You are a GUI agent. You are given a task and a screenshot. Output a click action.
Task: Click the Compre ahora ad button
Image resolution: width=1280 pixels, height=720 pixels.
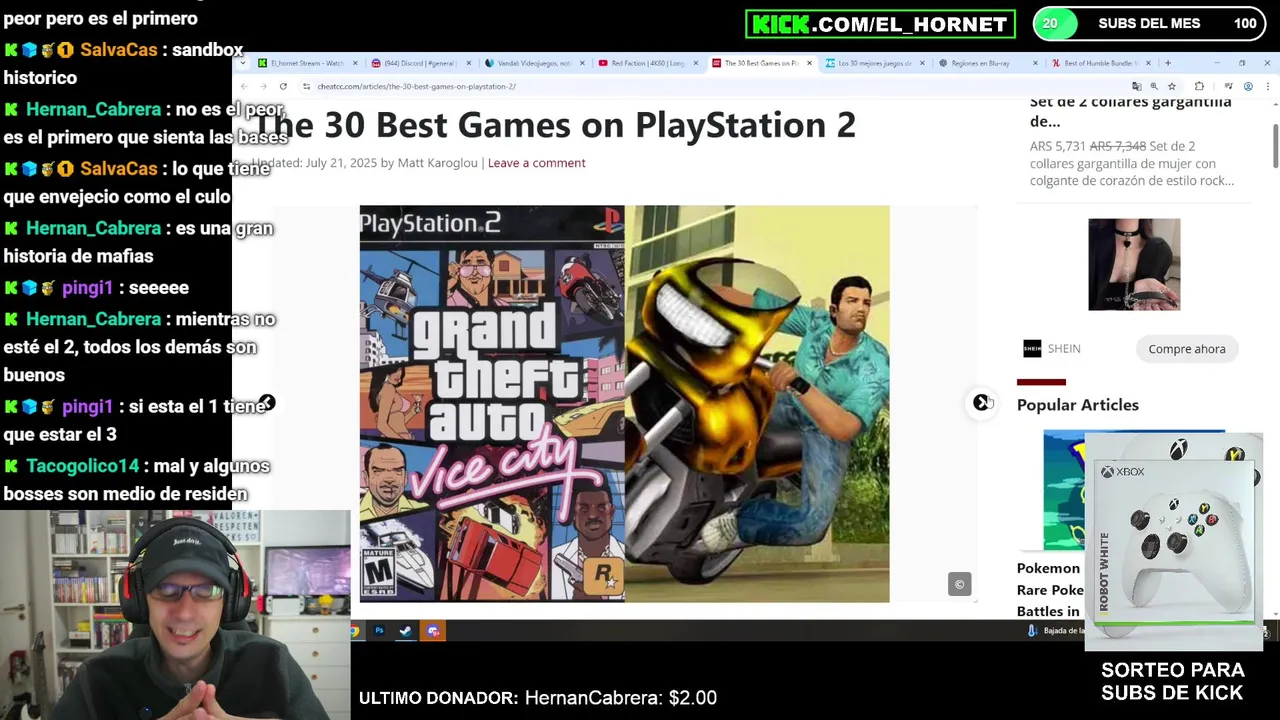pyautogui.click(x=1187, y=349)
